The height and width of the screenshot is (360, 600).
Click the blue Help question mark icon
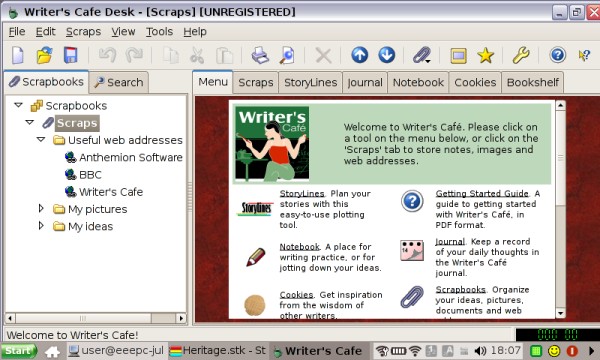pos(558,55)
